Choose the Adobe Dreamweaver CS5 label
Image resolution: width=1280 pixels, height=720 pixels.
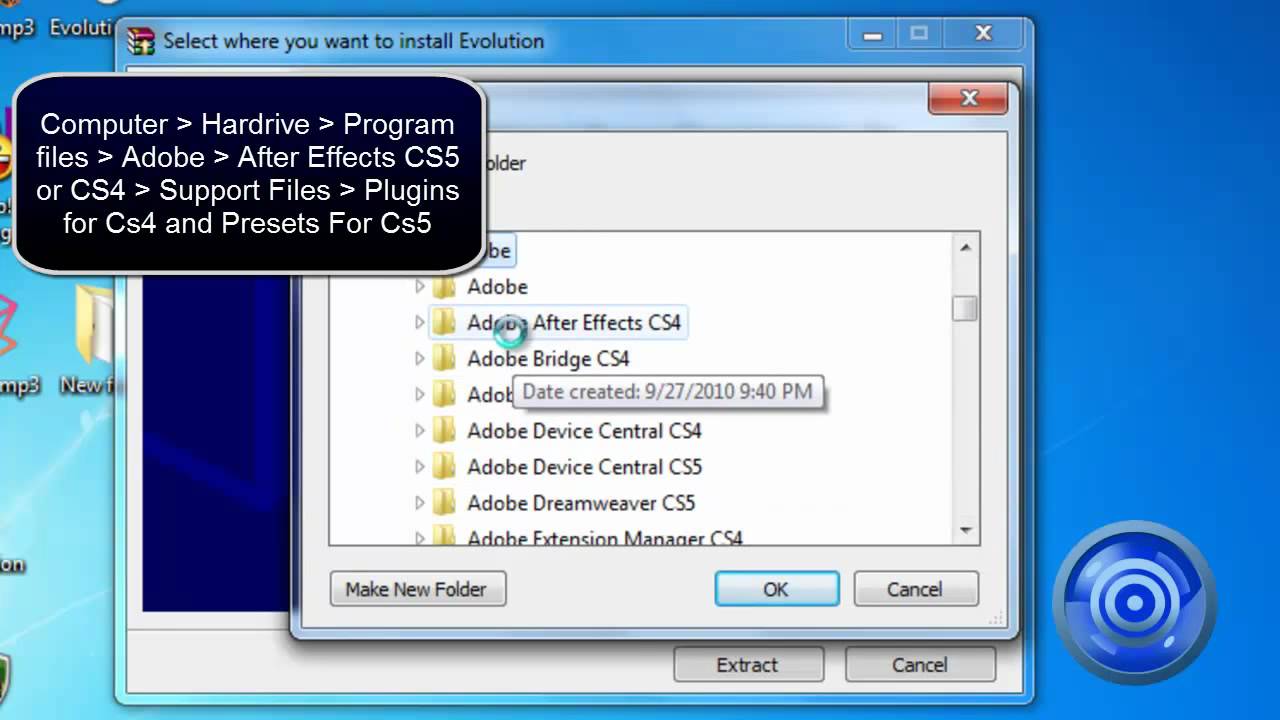581,503
